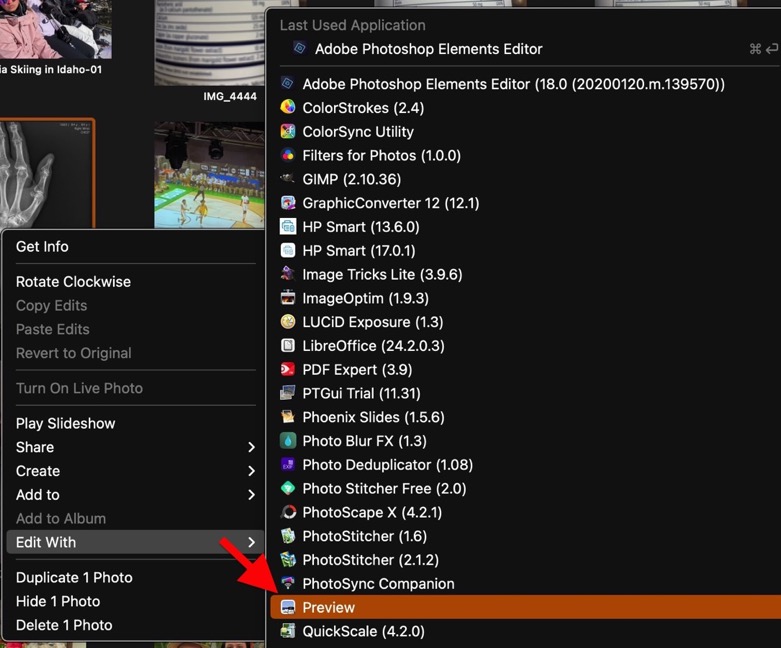The width and height of the screenshot is (781, 648).
Task: Click the HP Smart (13.6.0) icon
Action: pos(288,226)
